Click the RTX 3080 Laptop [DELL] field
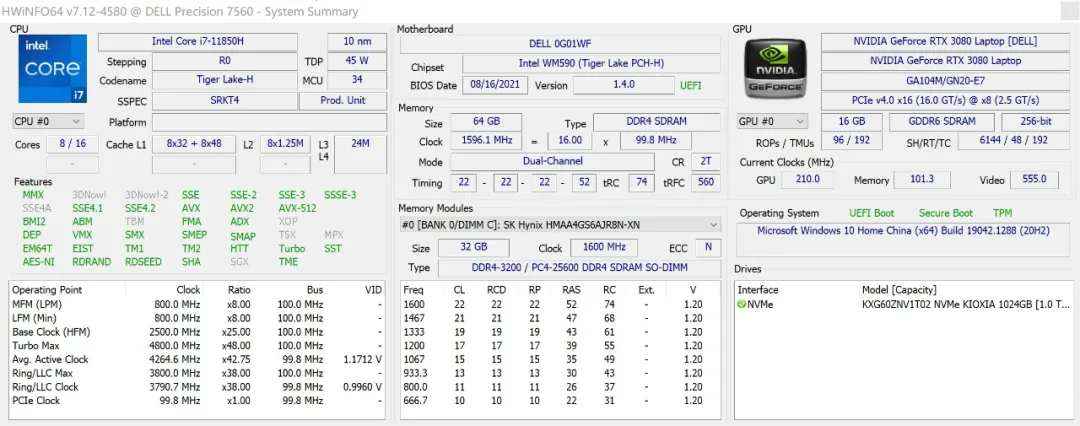 point(945,42)
